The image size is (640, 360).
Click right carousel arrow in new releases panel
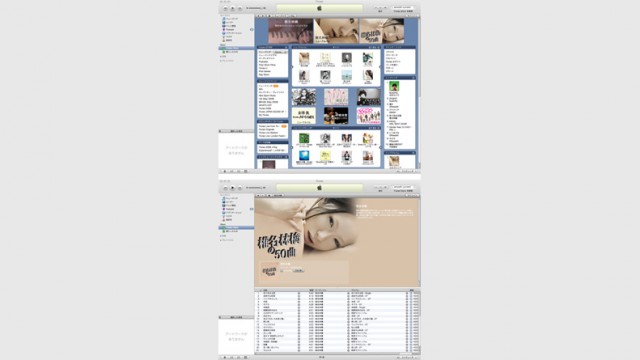coord(381,67)
